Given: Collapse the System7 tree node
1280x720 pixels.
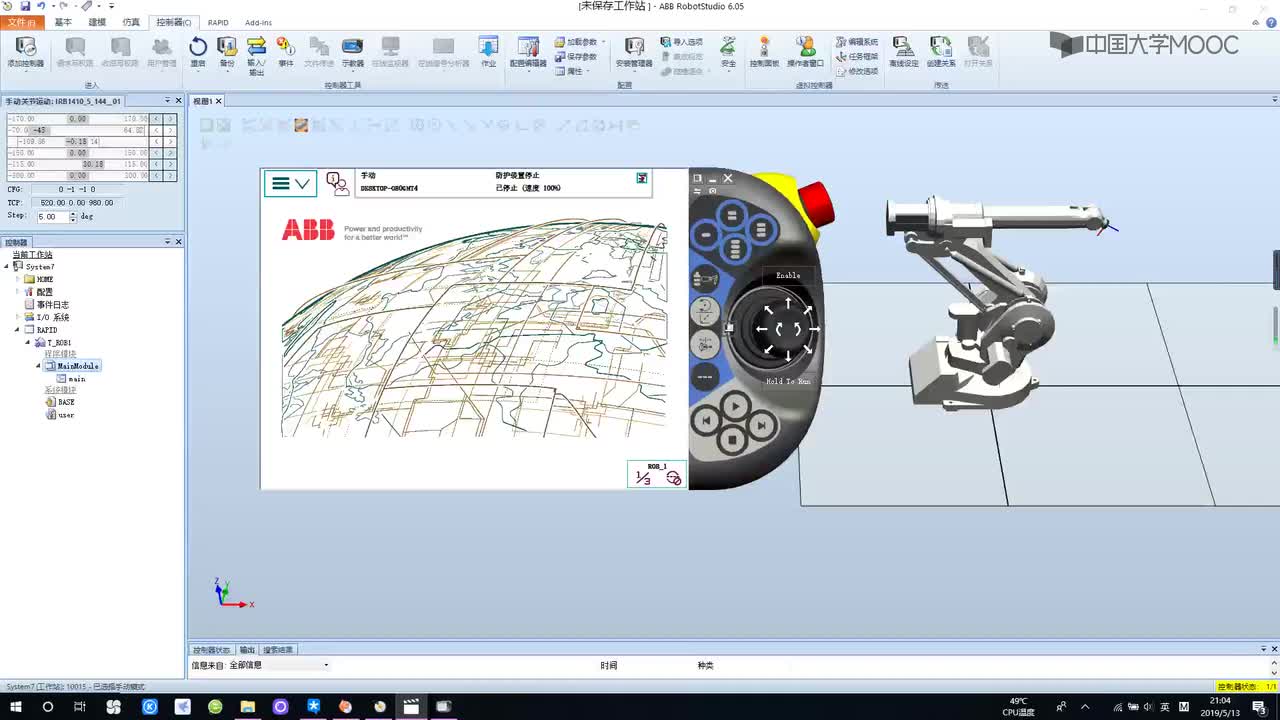Looking at the screenshot, I should coord(7,267).
